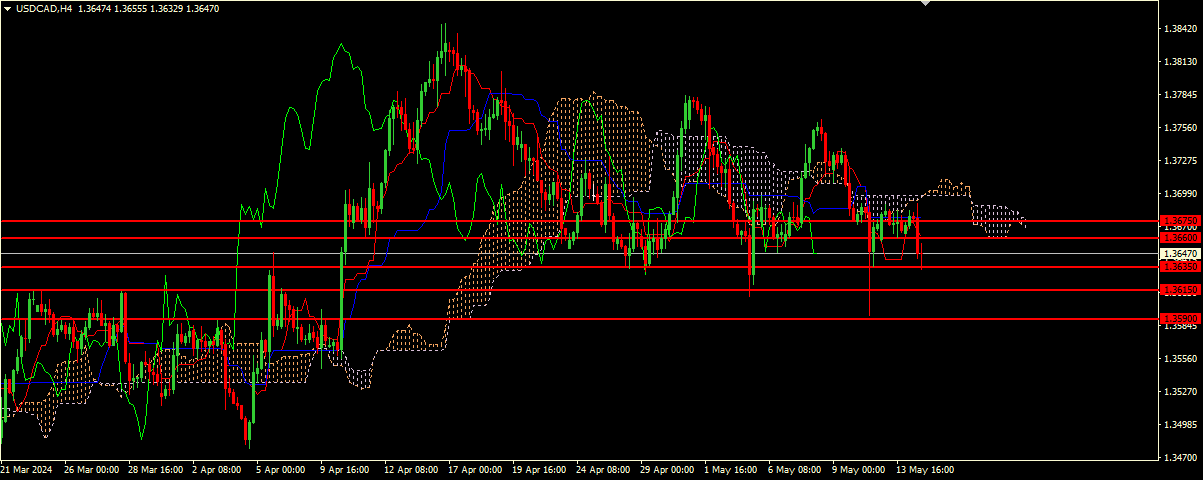Select the 1.36350 horizontal line price label
The height and width of the screenshot is (480, 1203).
(x=1179, y=267)
